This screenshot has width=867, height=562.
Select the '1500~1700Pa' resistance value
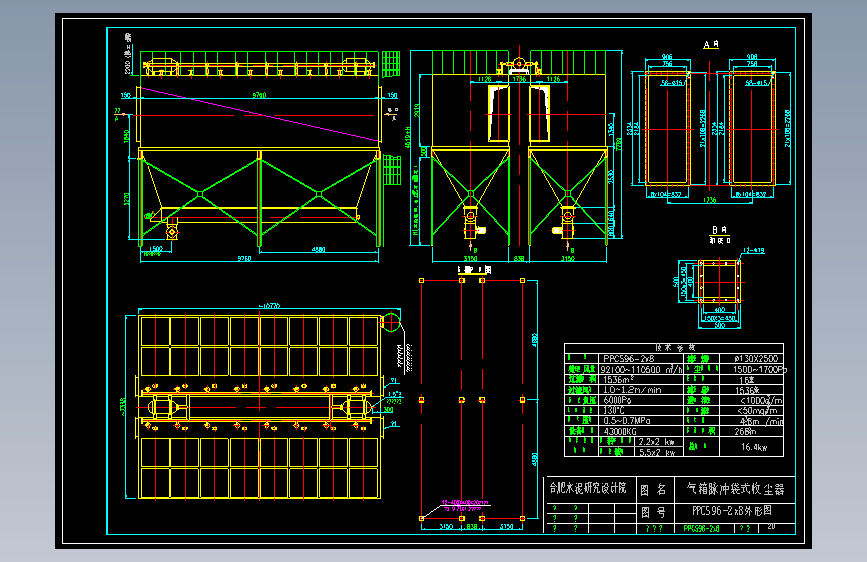tap(760, 369)
